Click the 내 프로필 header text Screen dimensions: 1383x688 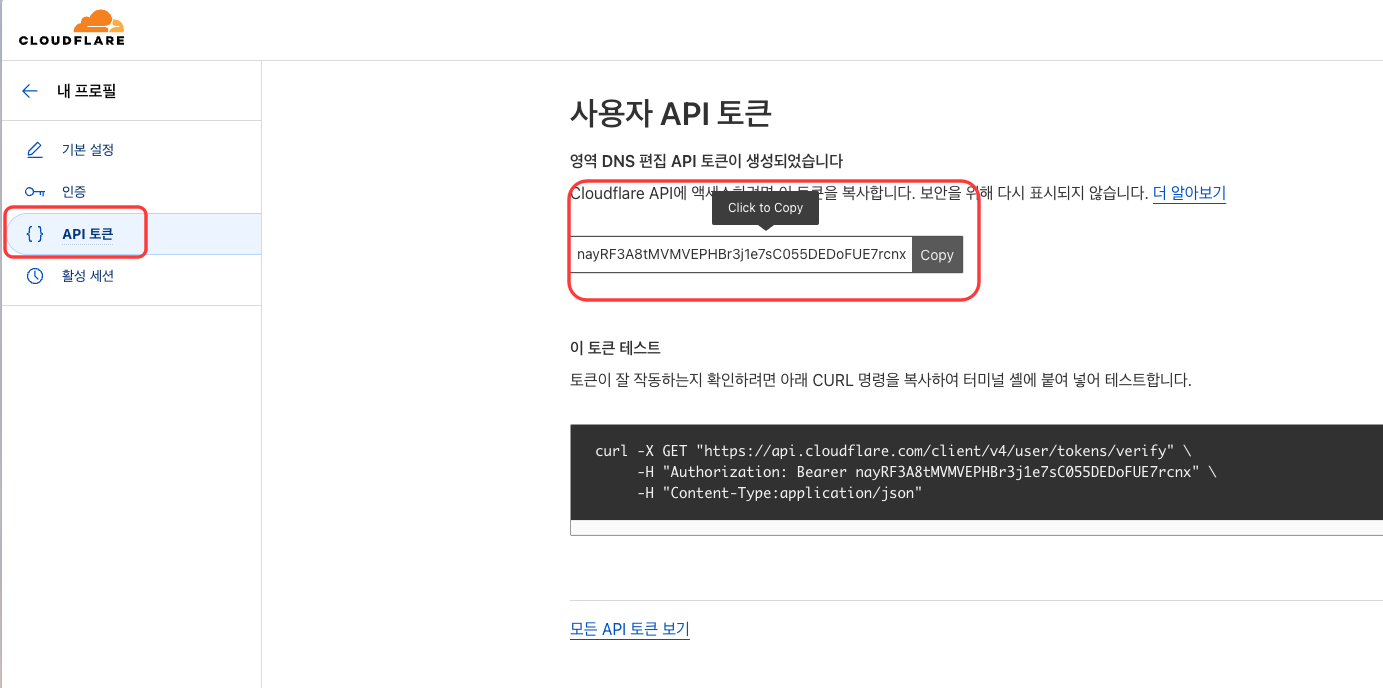(x=87, y=91)
